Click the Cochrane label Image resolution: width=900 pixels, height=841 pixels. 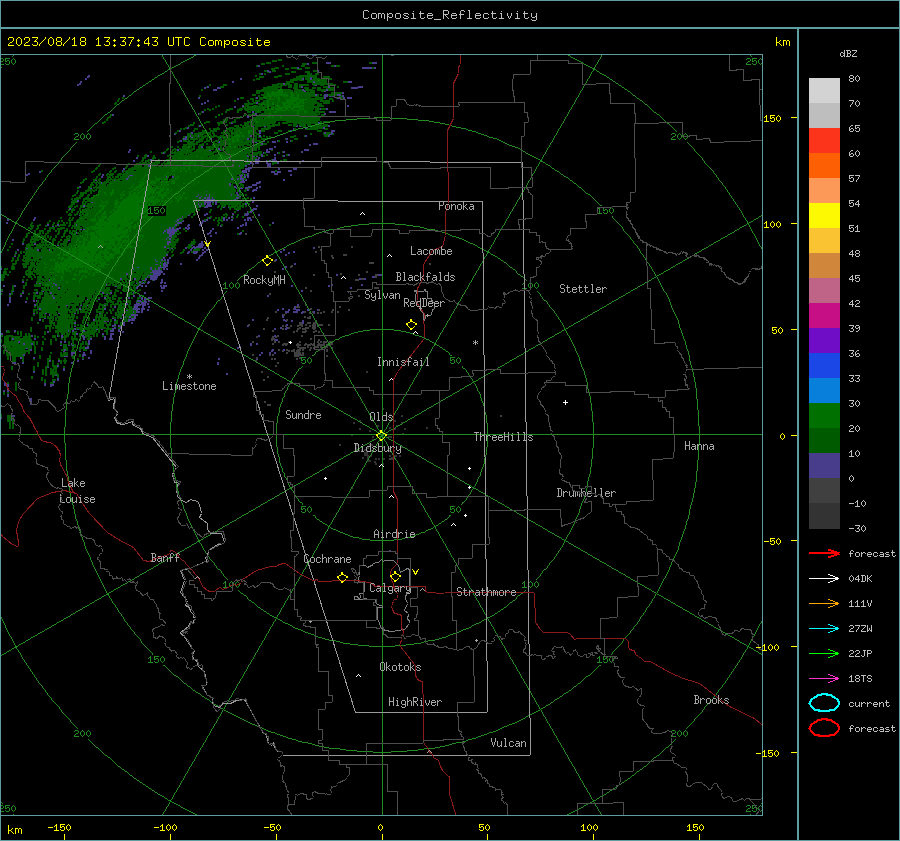pyautogui.click(x=327, y=559)
